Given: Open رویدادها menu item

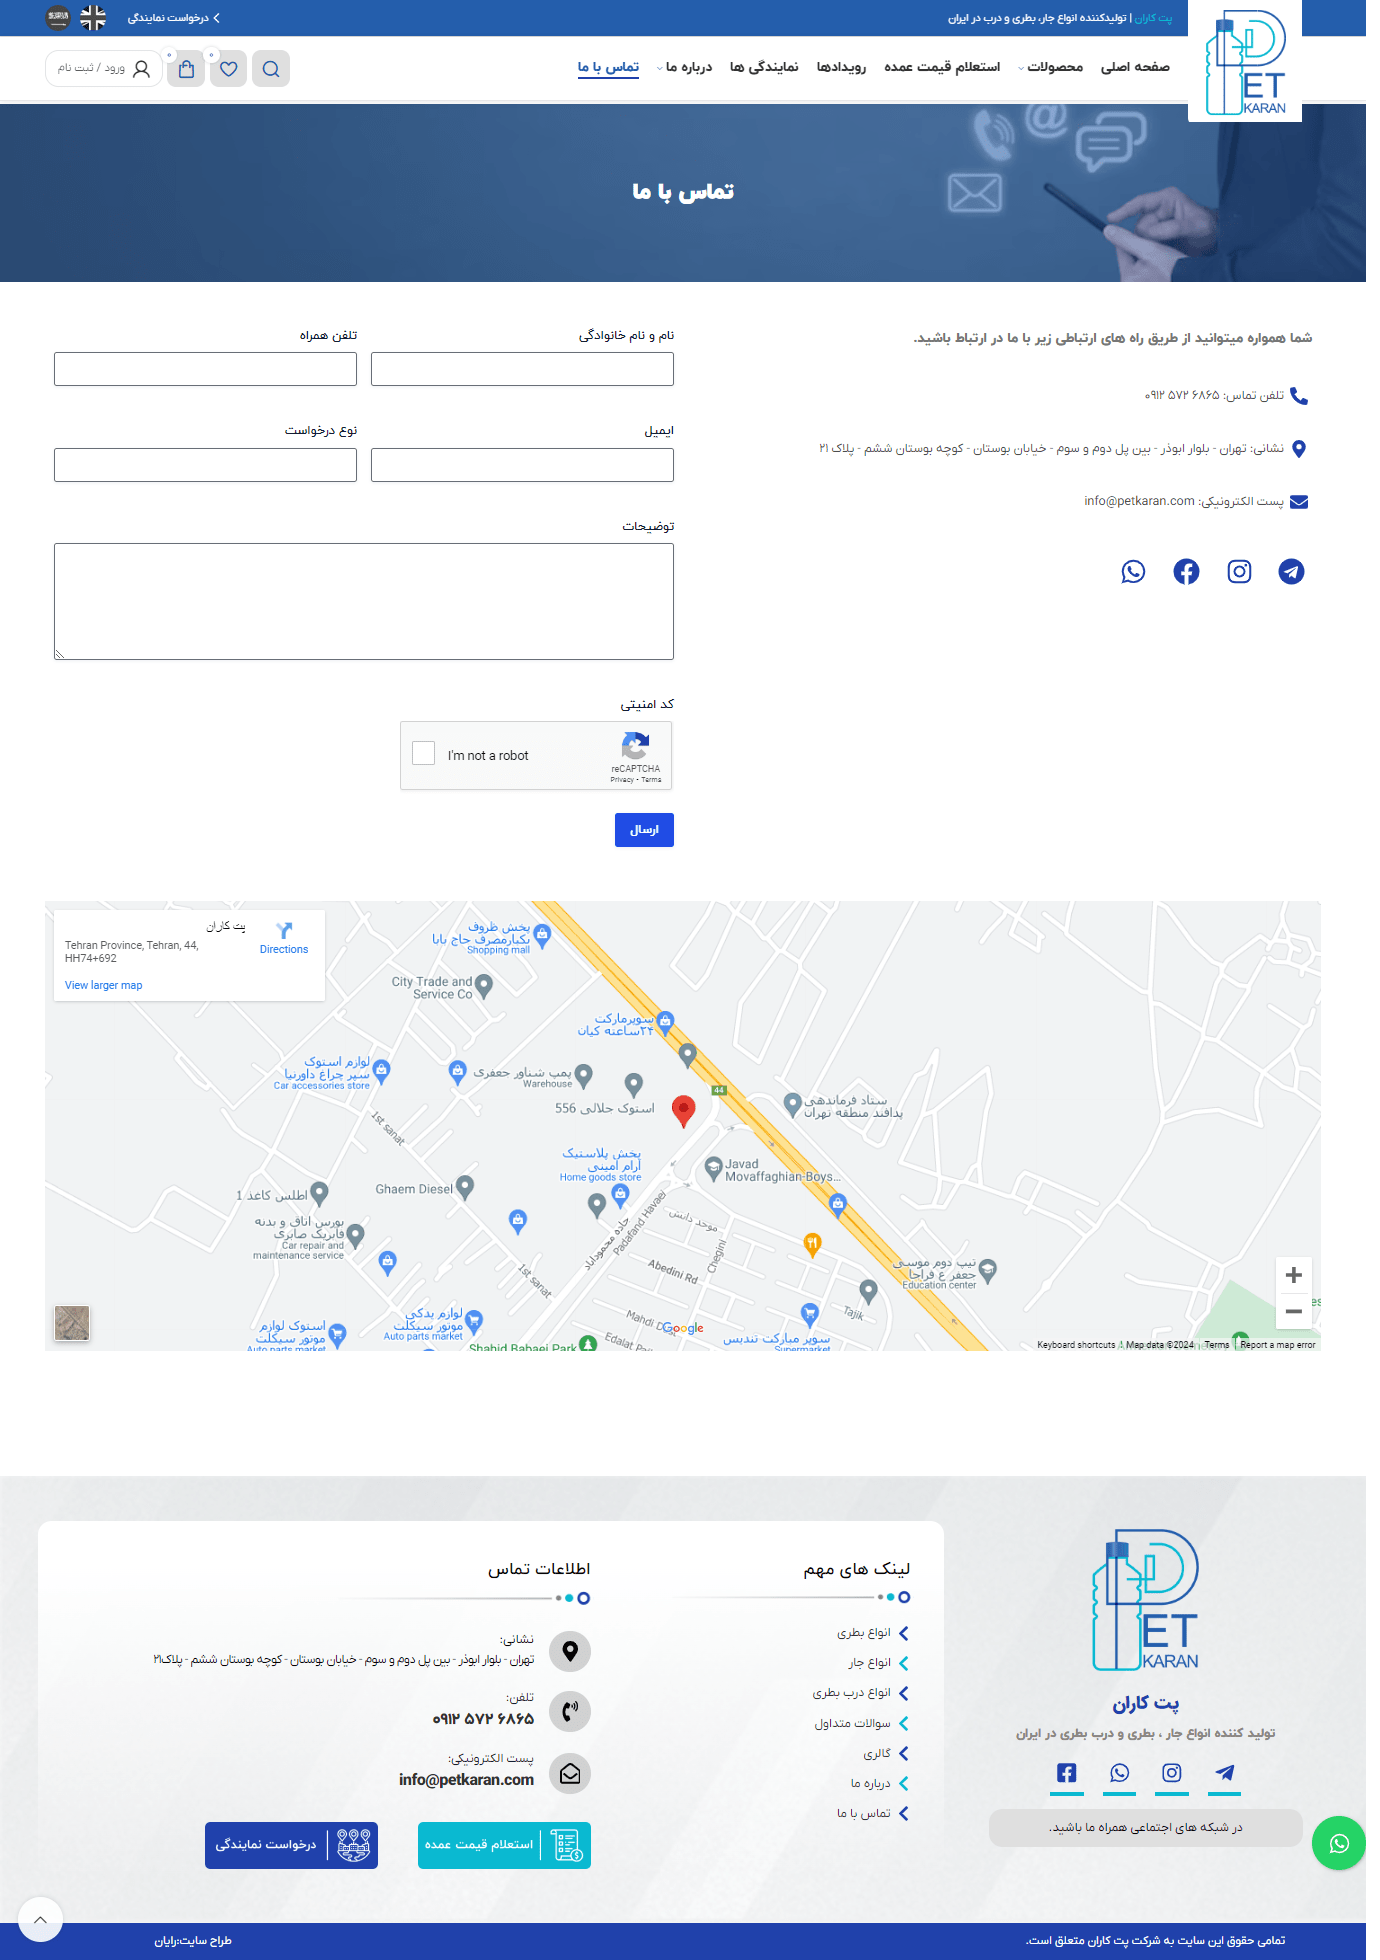Looking at the screenshot, I should 841,67.
